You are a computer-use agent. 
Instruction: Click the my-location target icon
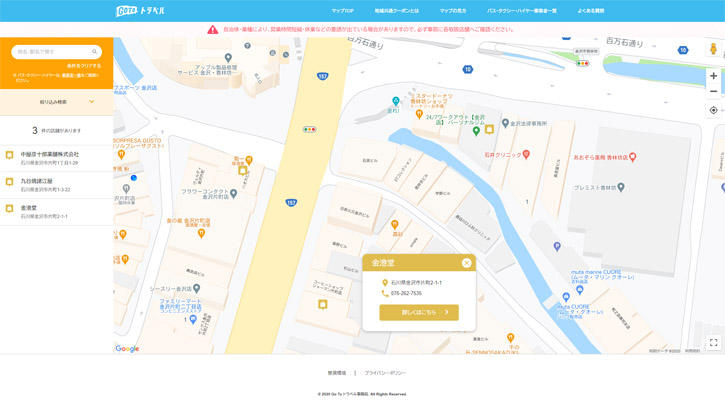click(713, 110)
